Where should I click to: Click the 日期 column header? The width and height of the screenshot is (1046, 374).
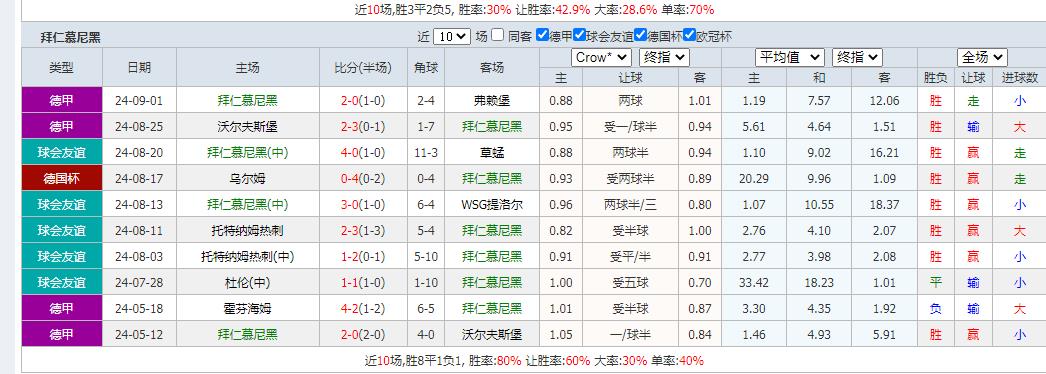[x=139, y=67]
